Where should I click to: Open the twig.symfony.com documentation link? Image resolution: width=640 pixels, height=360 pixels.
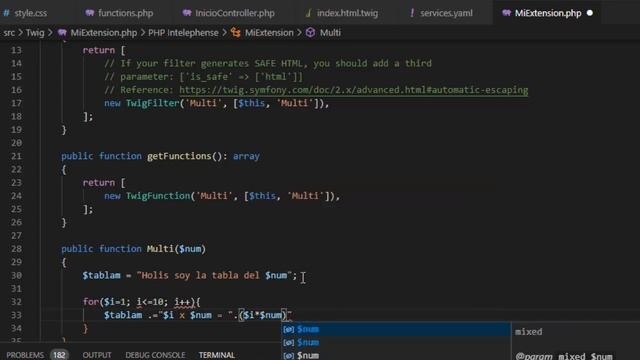[x=353, y=90]
